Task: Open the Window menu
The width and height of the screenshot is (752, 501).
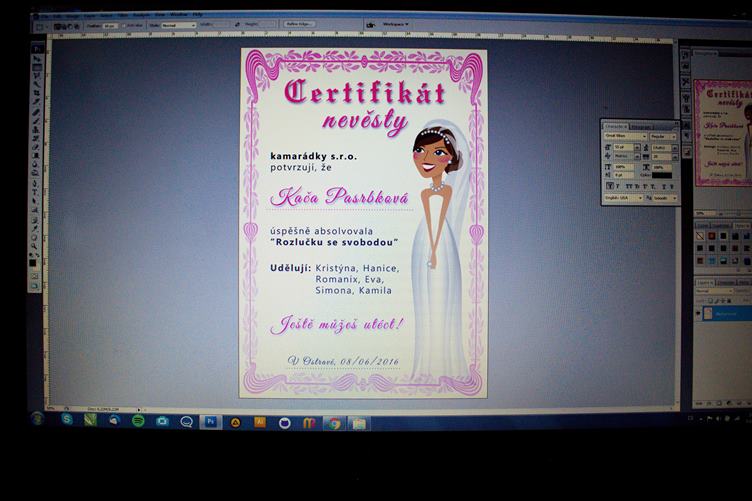Action: click(x=179, y=14)
